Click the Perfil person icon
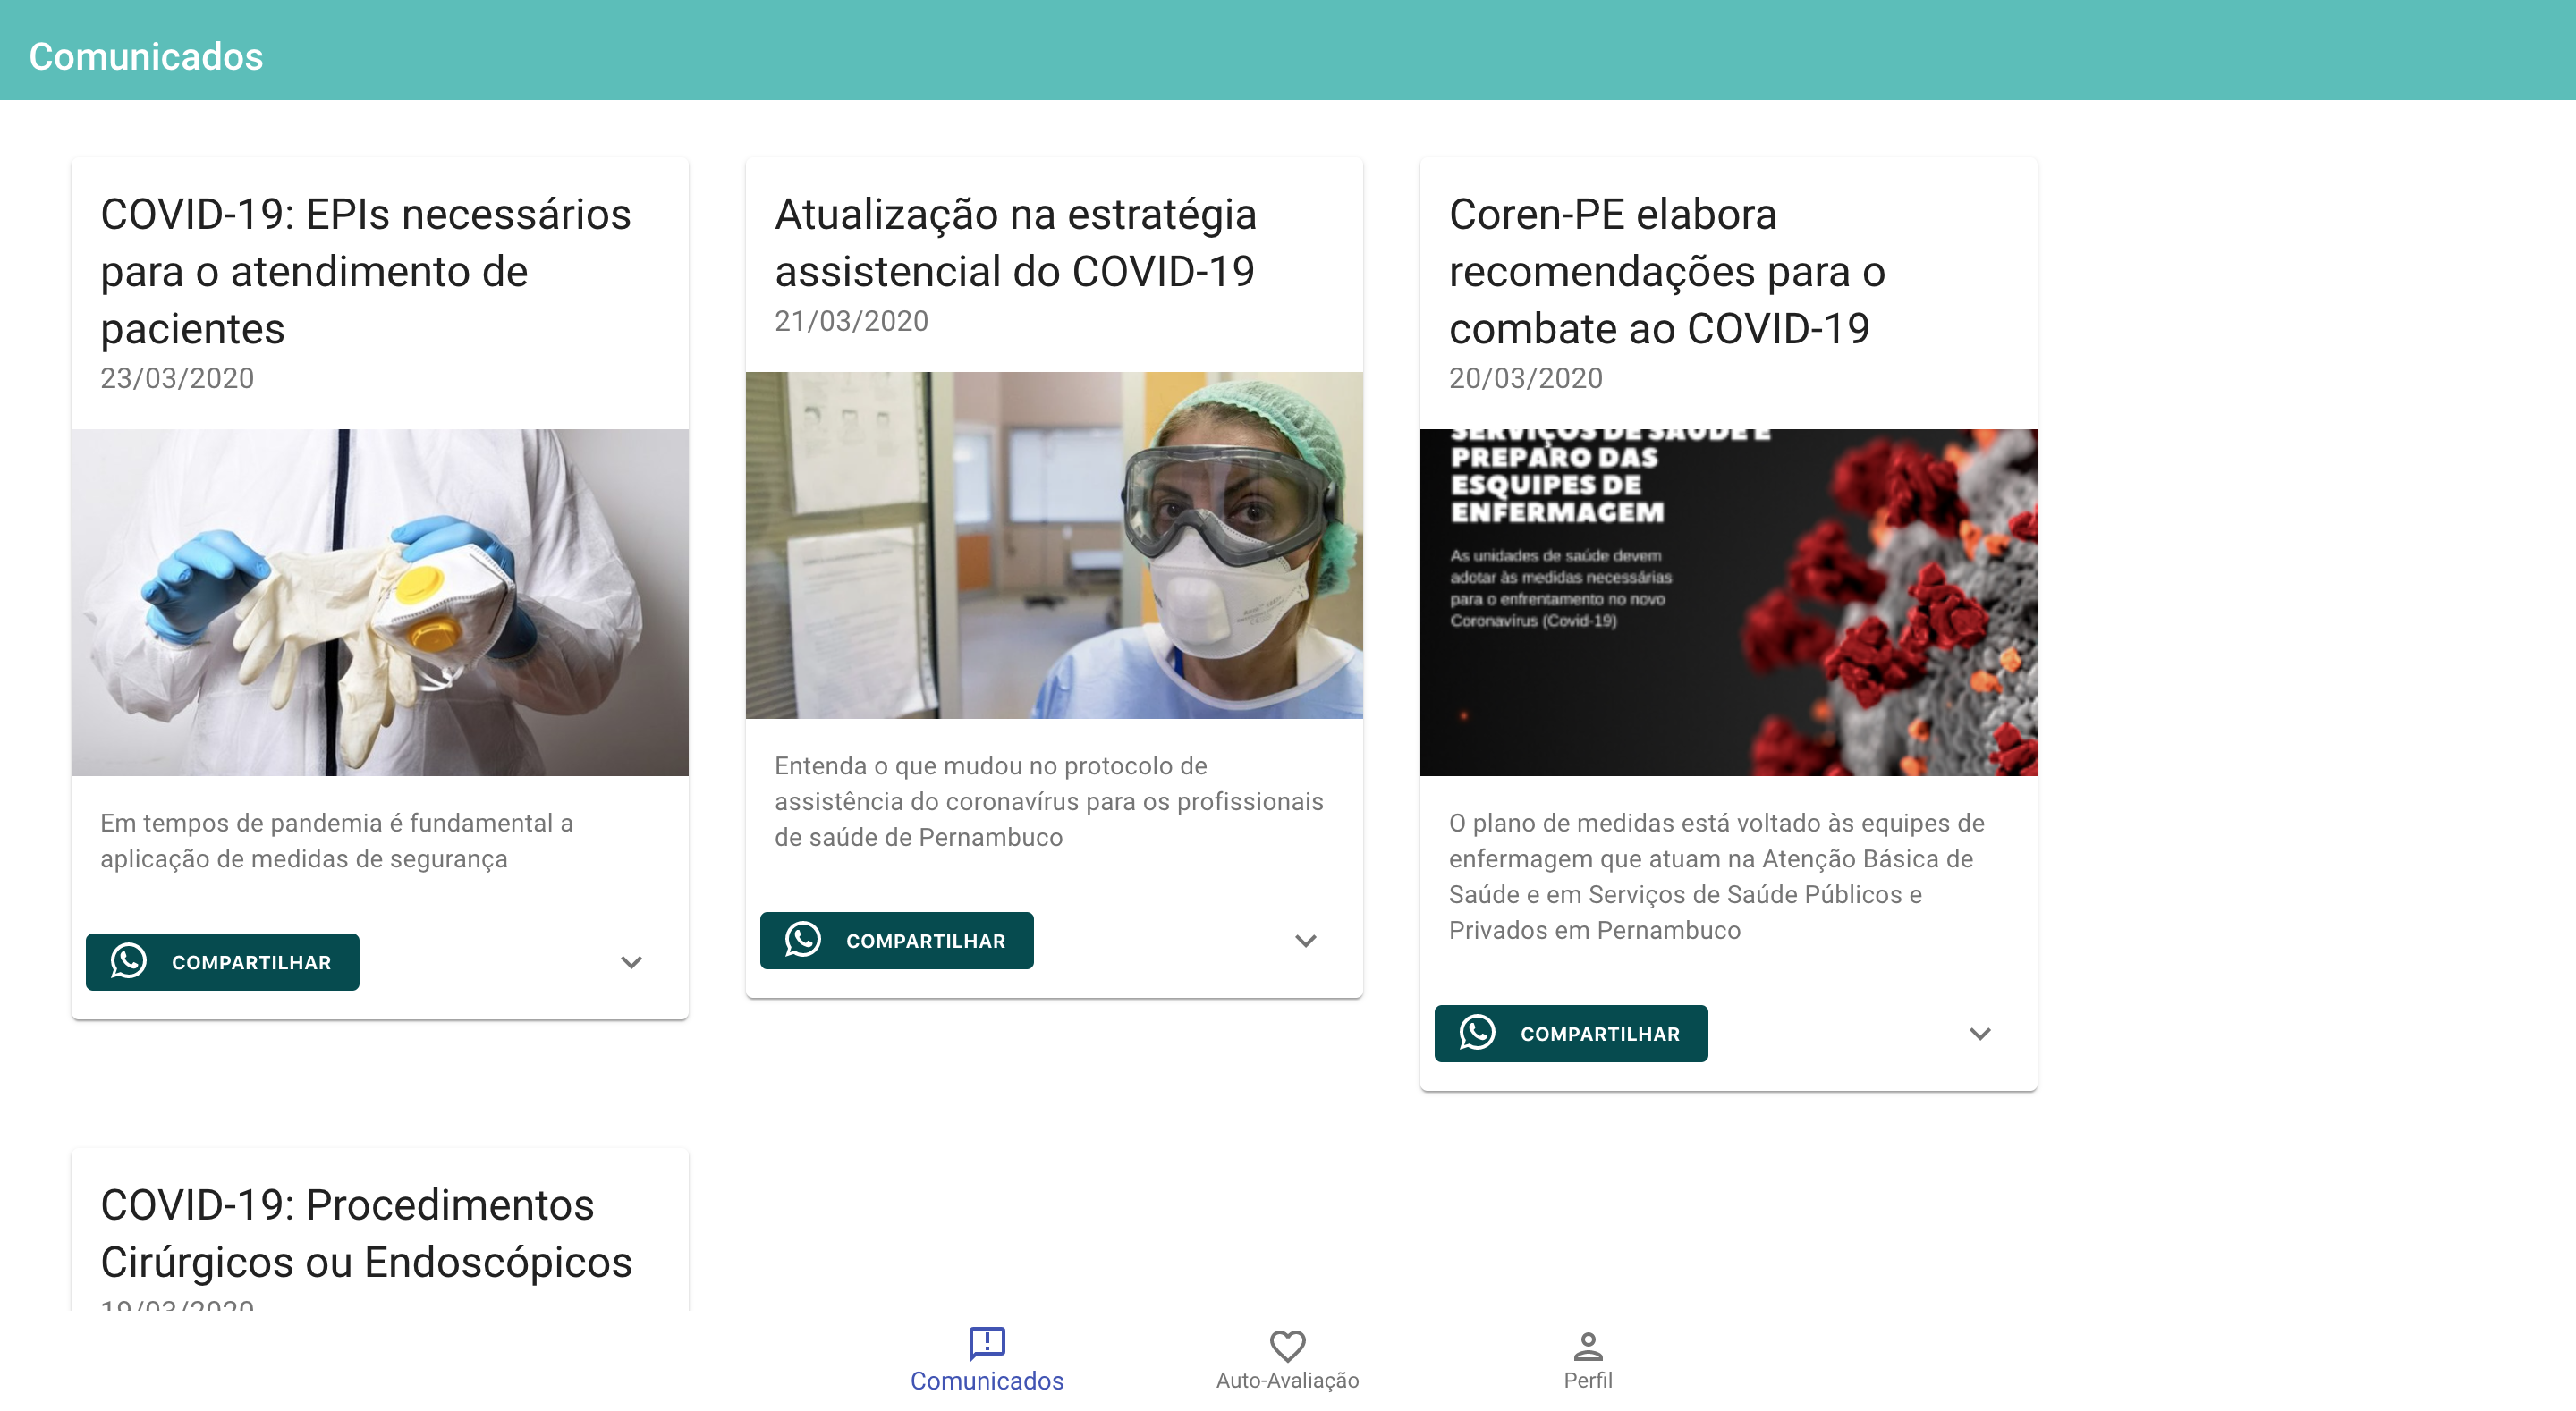 click(x=1587, y=1346)
